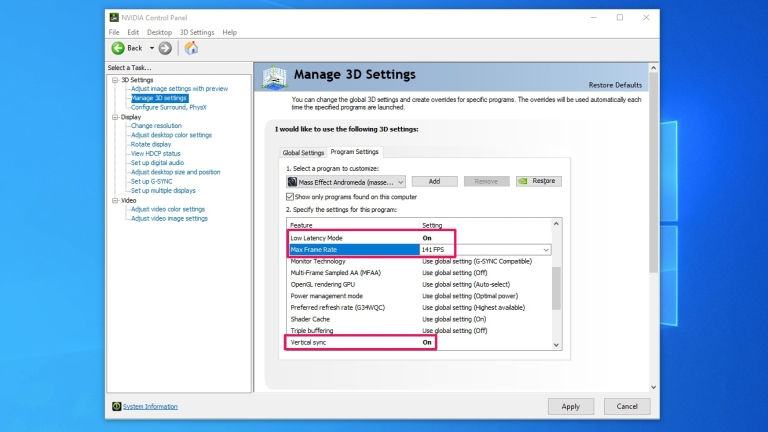
Task: Click the NVIDIA icon on Restore button
Action: (x=523, y=181)
